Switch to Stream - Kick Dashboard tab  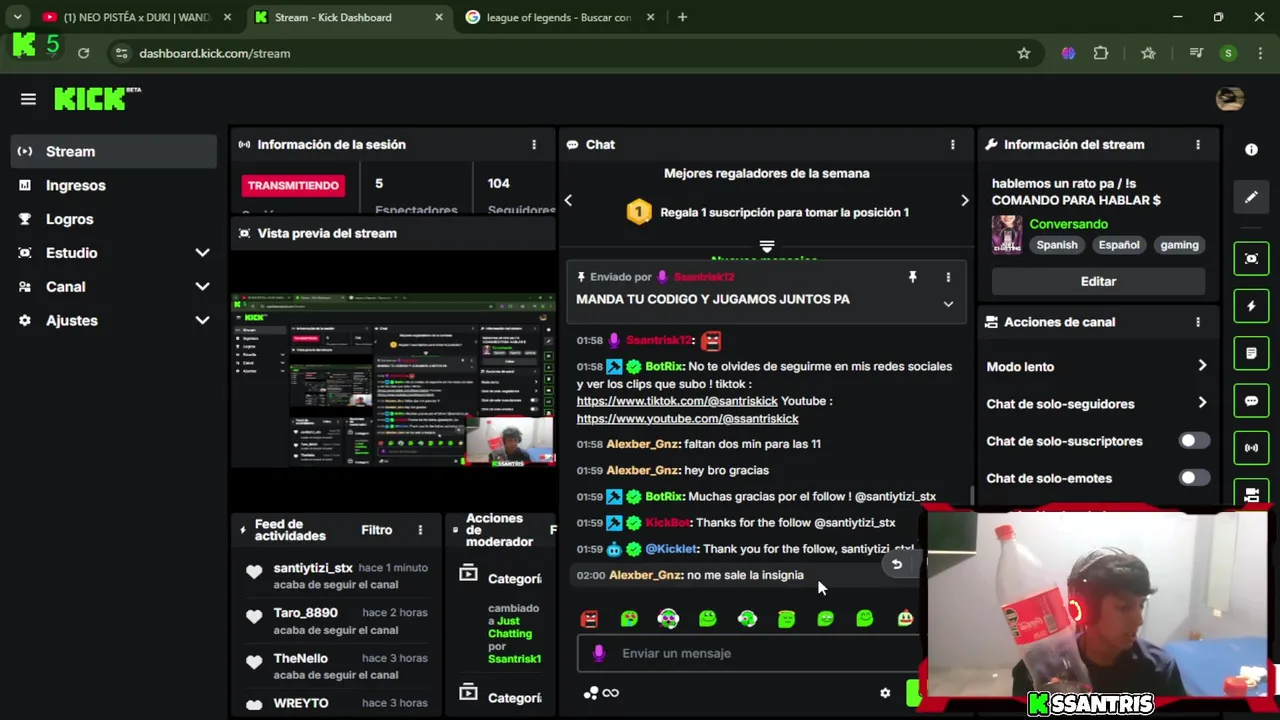(347, 17)
